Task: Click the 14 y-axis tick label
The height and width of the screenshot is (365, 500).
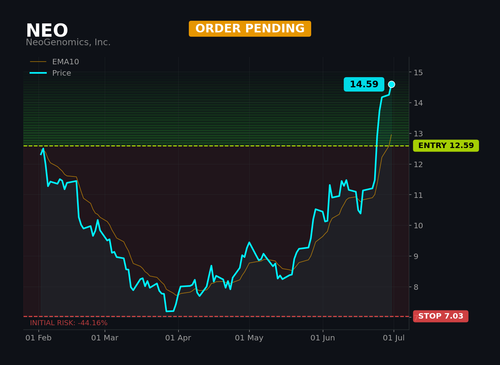Action: point(418,103)
